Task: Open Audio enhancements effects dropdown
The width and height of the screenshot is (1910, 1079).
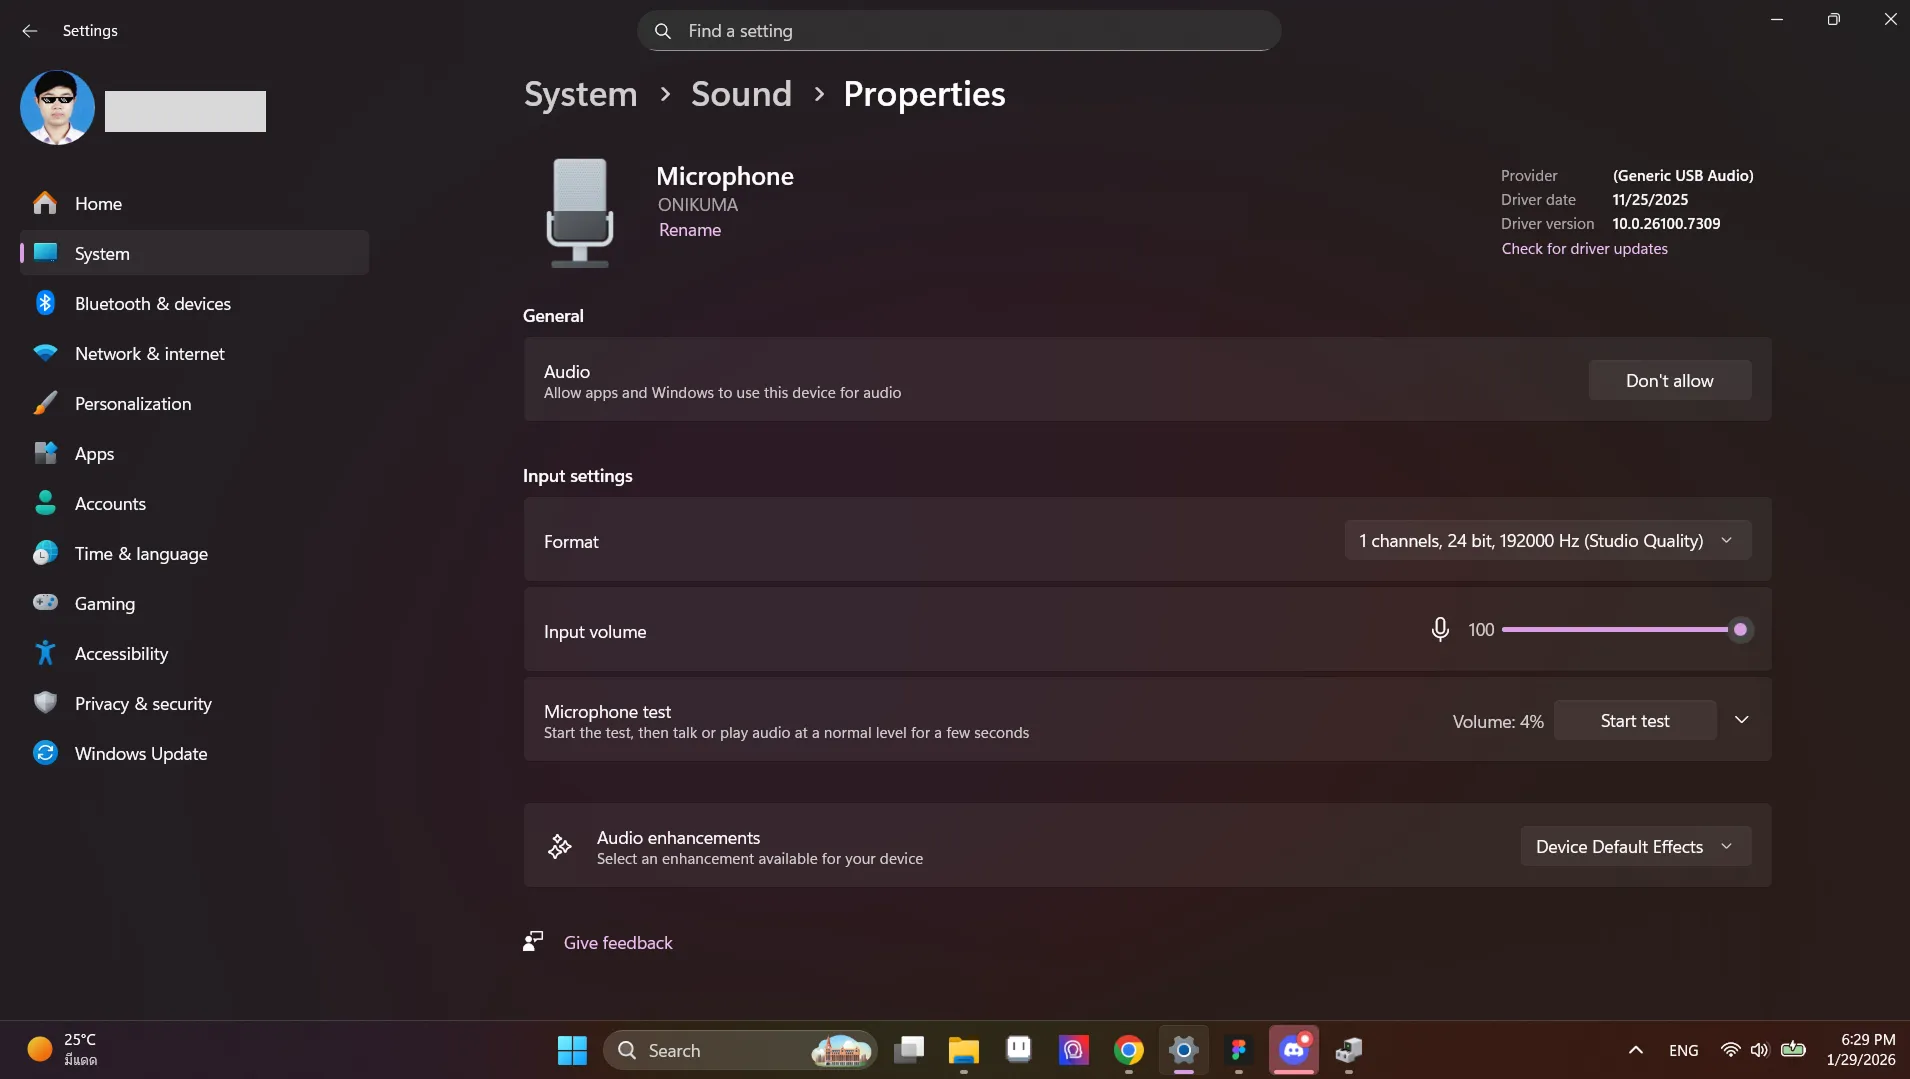Action: 1635,846
